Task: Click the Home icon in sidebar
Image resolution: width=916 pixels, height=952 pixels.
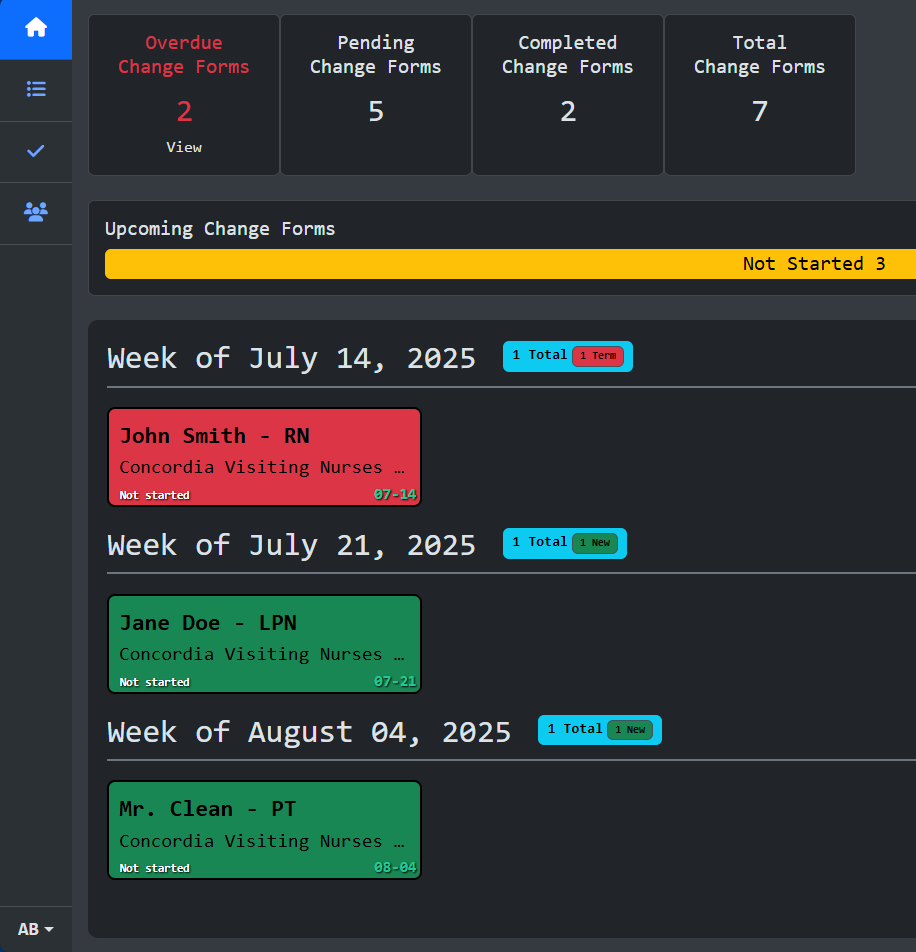Action: [x=36, y=28]
